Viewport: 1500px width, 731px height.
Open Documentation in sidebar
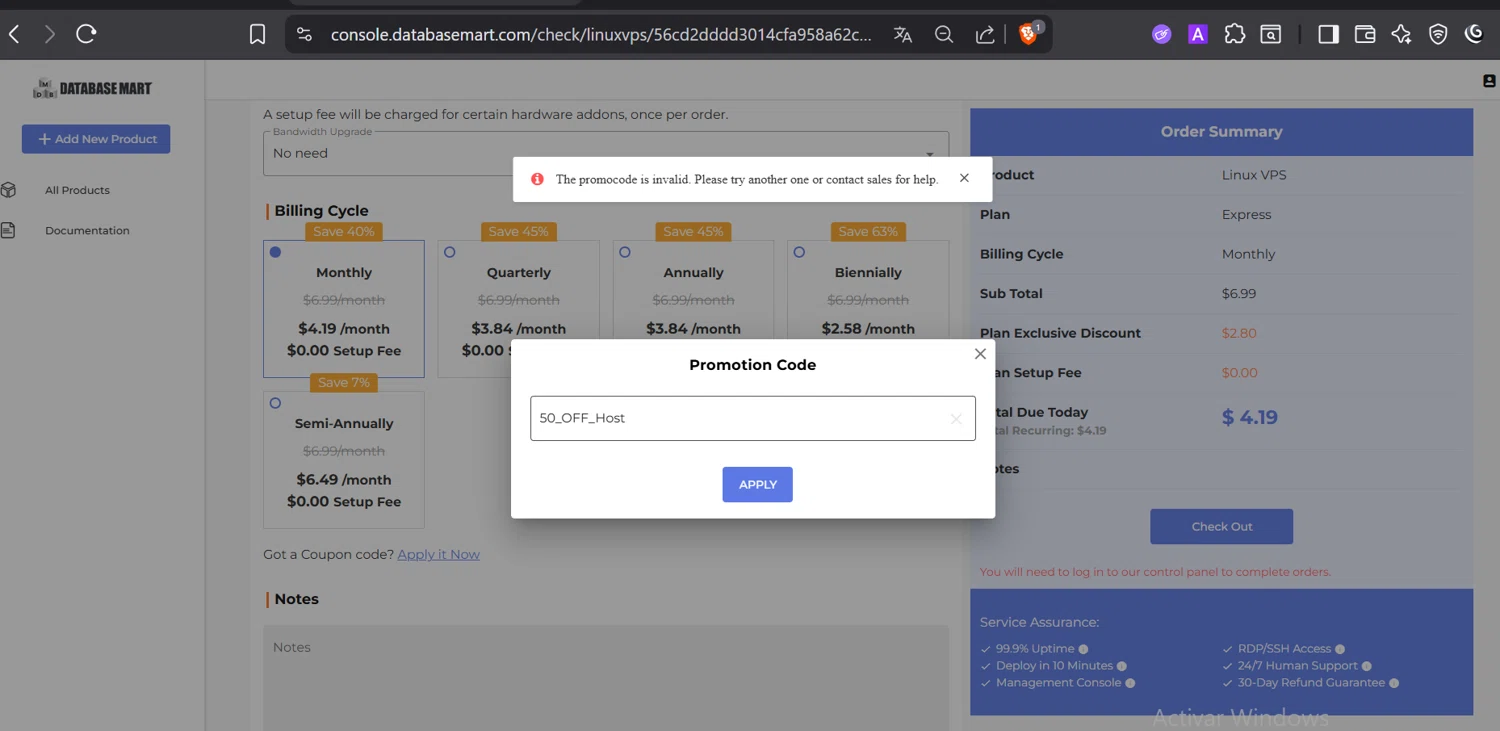click(x=87, y=230)
